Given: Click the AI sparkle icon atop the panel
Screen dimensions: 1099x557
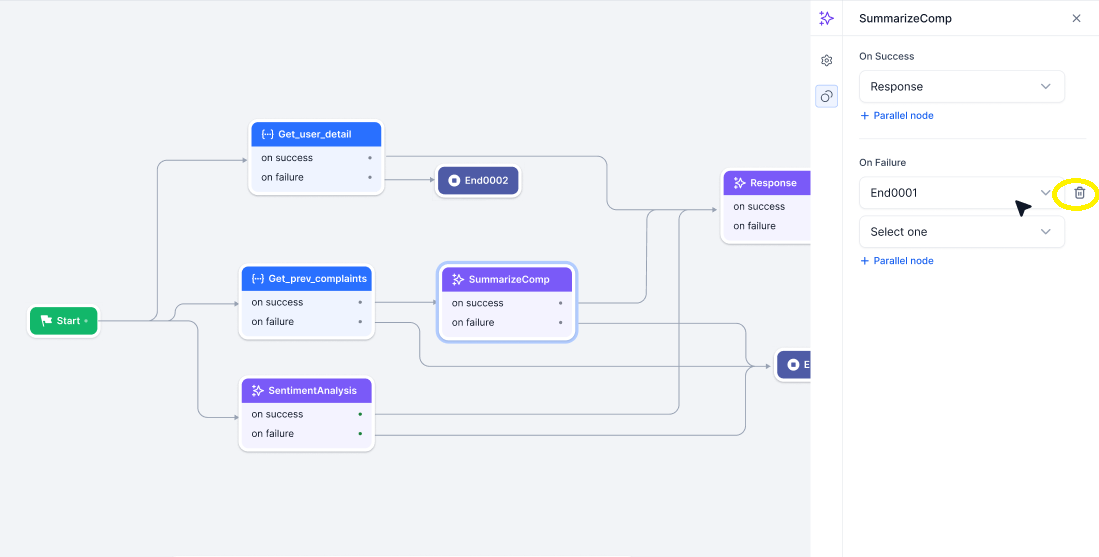Looking at the screenshot, I should pos(826,18).
